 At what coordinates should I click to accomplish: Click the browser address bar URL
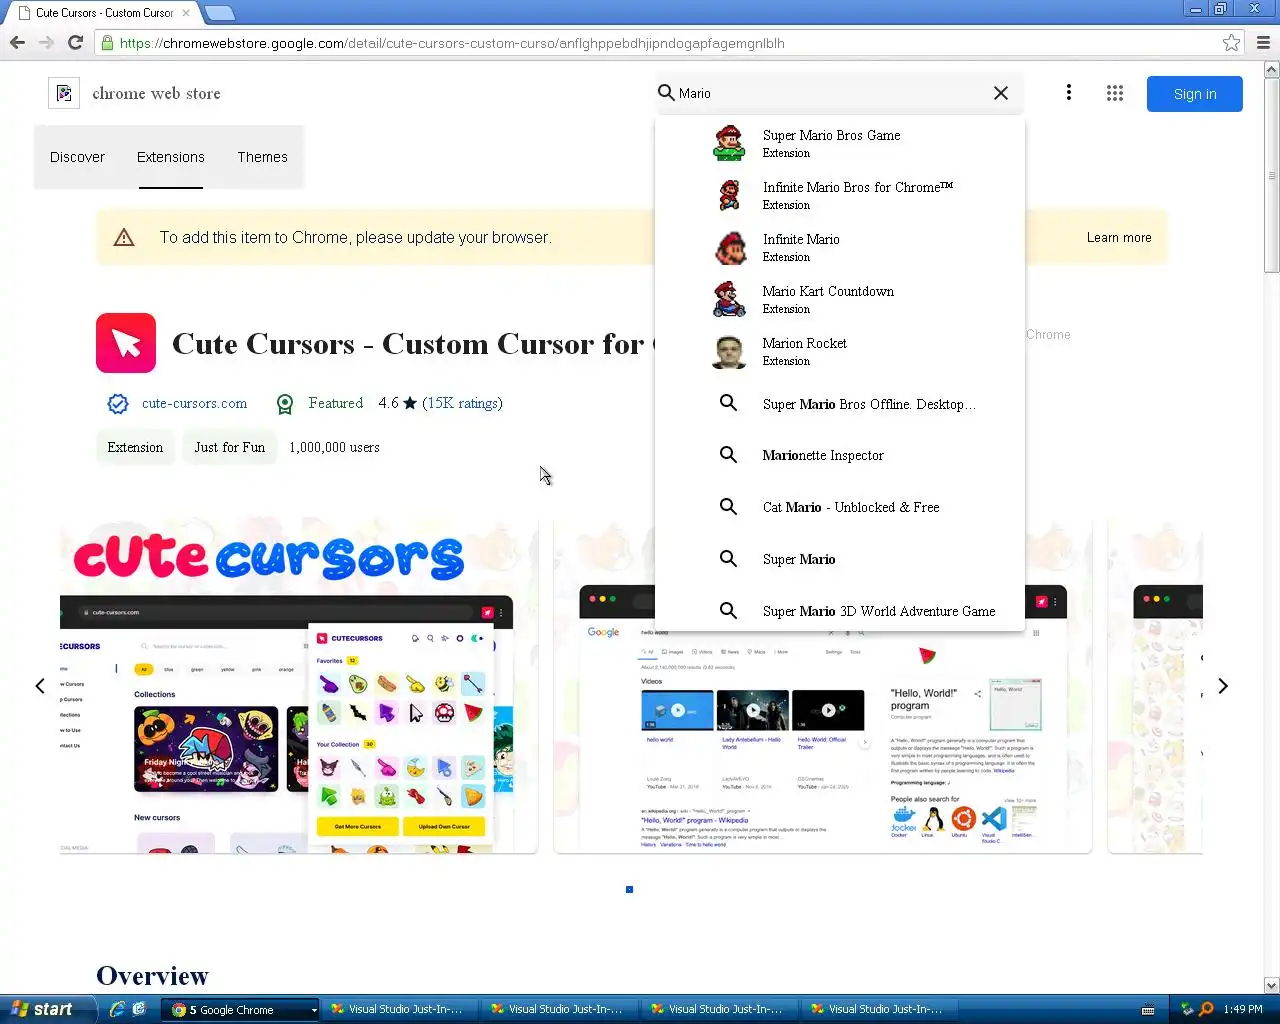point(452,43)
